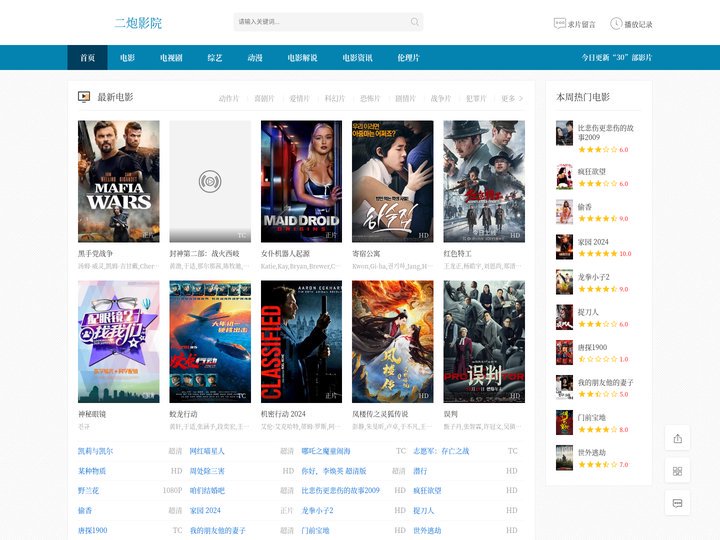The height and width of the screenshot is (540, 720).
Task: Open the 电视剧 nav tab
Action: click(171, 57)
